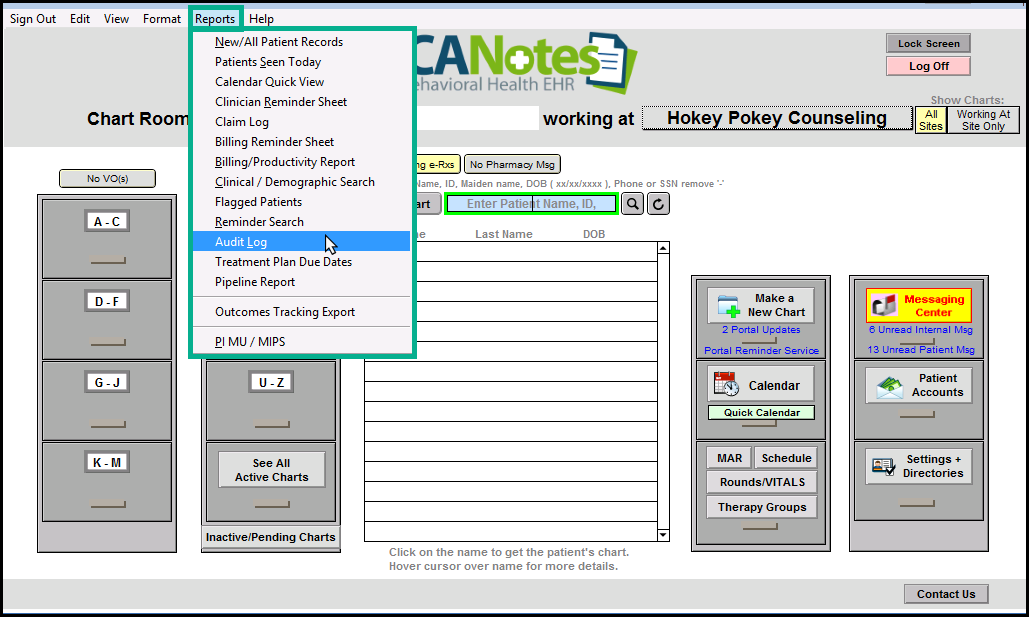Toggle Working At Site Only view

983,120
